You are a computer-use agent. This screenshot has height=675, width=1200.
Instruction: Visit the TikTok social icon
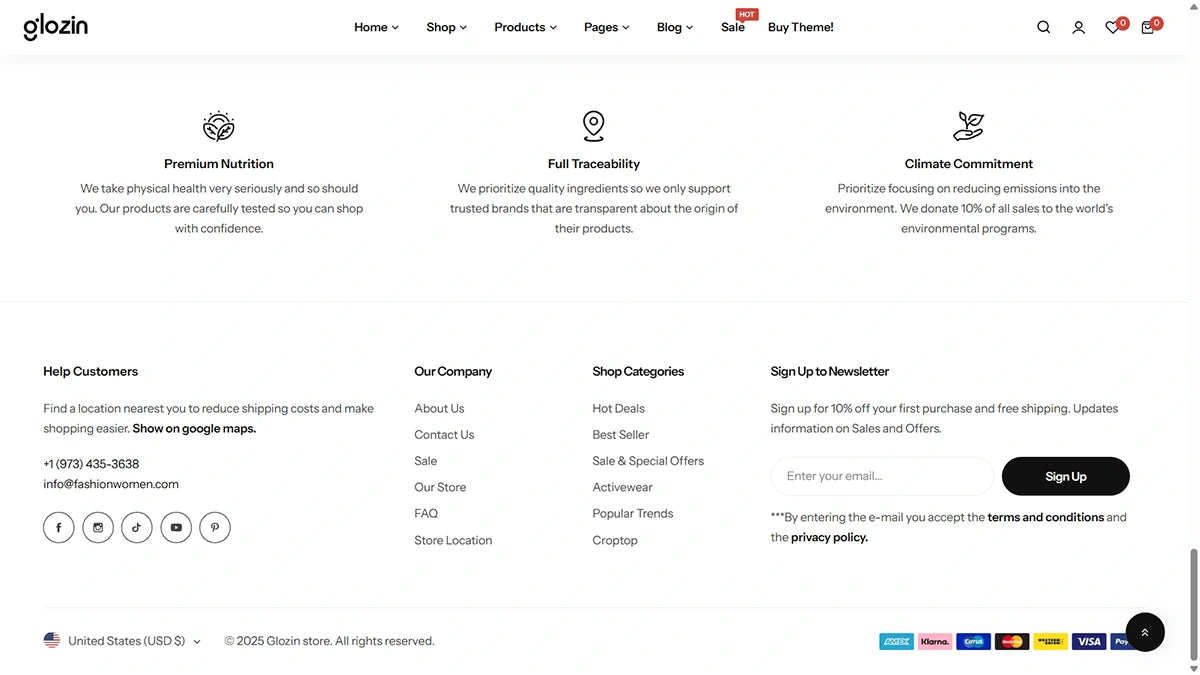coord(137,527)
